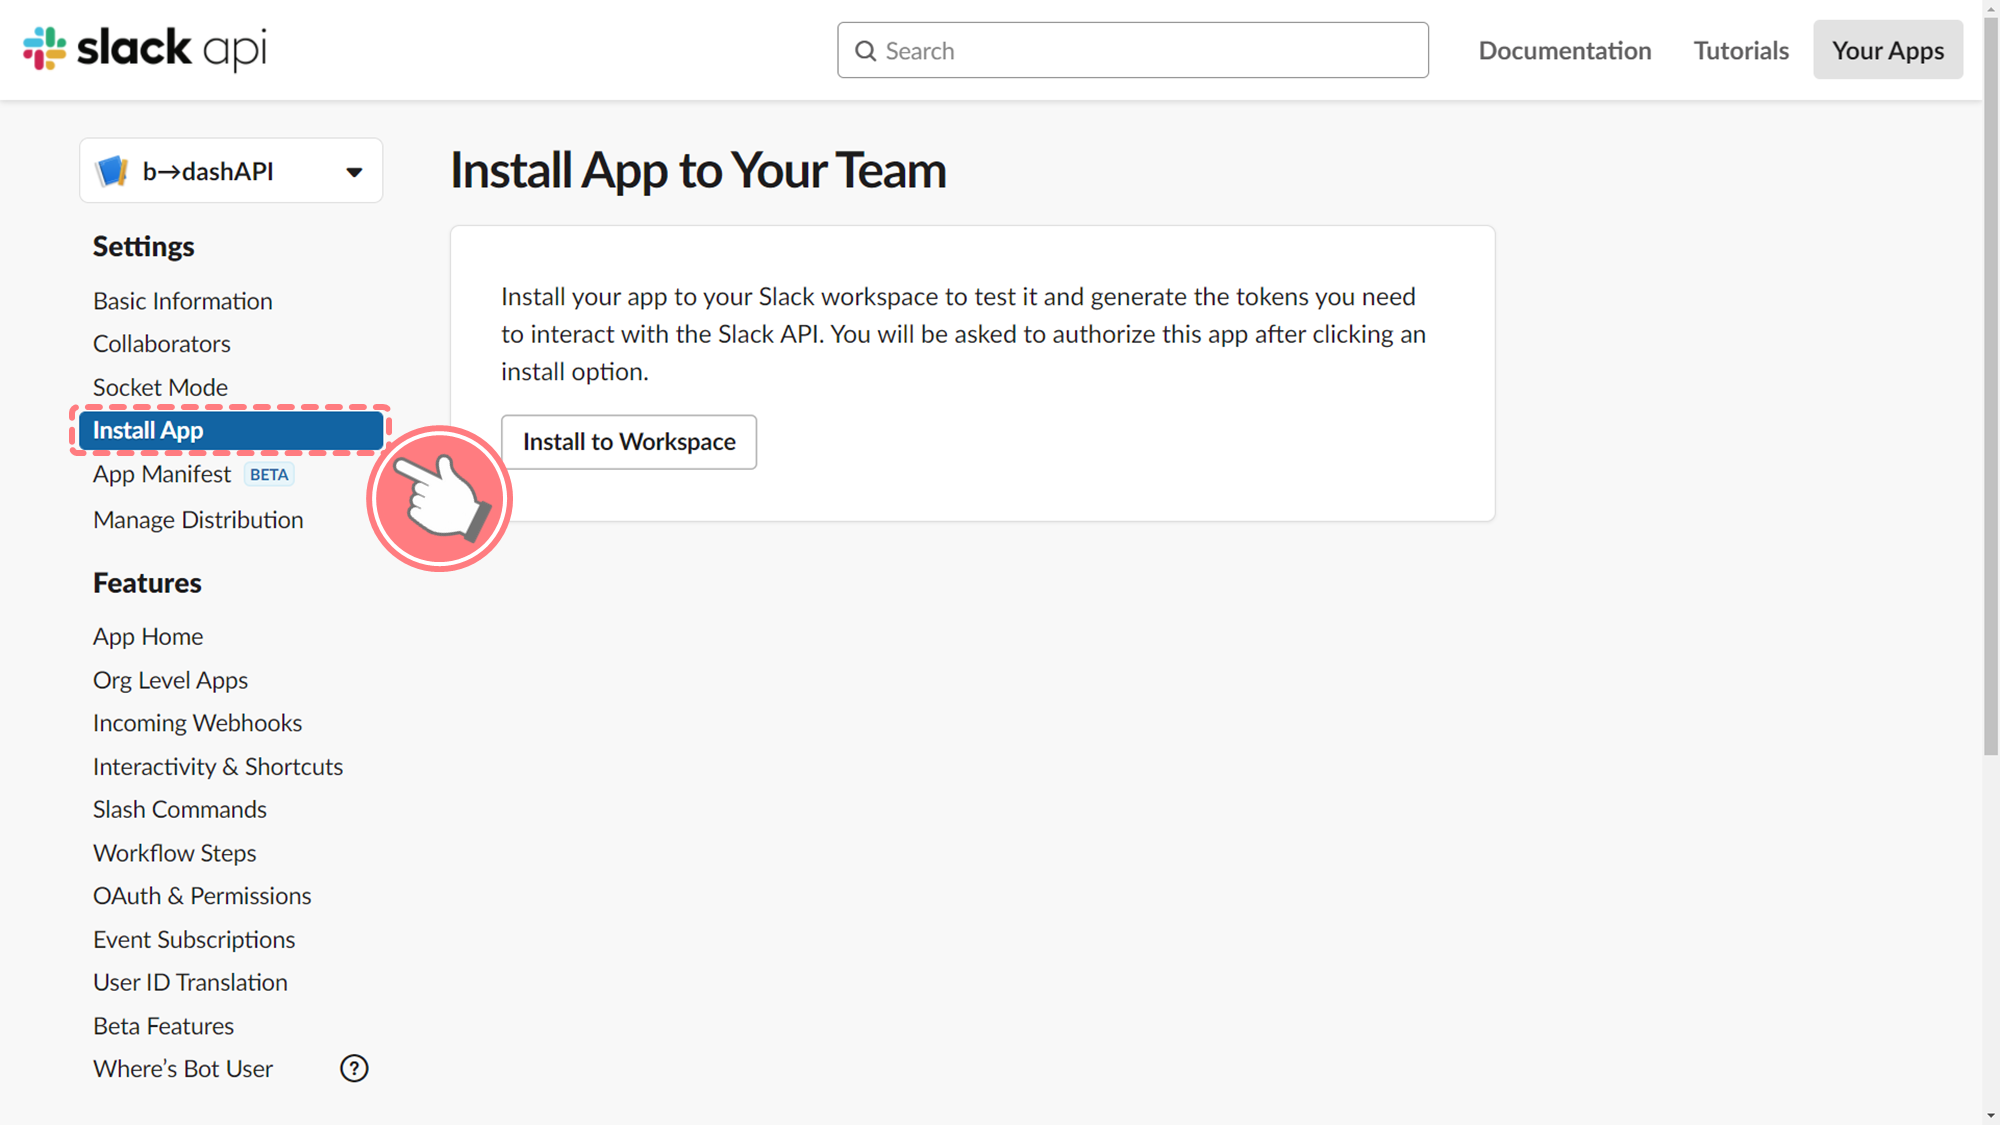Open Incoming Webhooks page
The image size is (2000, 1125).
coord(197,723)
